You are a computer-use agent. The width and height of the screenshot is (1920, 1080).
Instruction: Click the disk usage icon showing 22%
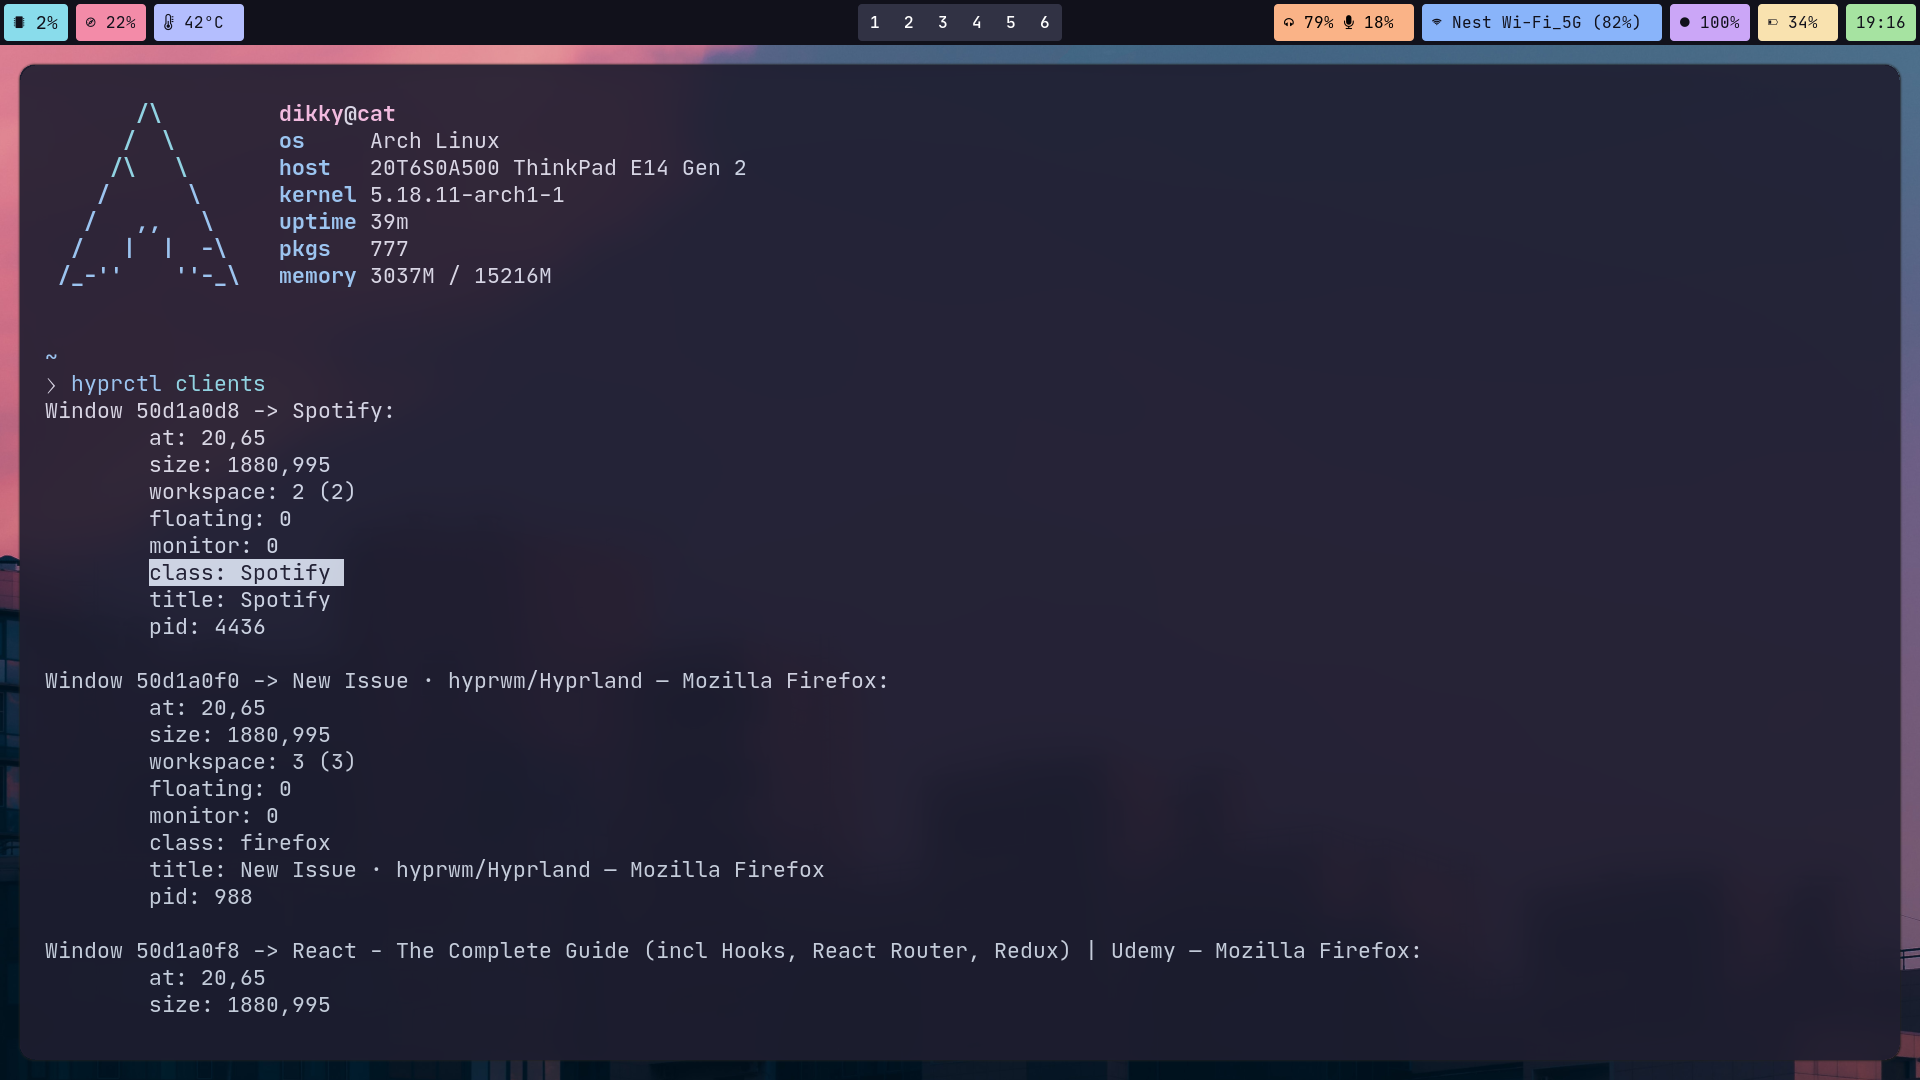click(x=92, y=22)
